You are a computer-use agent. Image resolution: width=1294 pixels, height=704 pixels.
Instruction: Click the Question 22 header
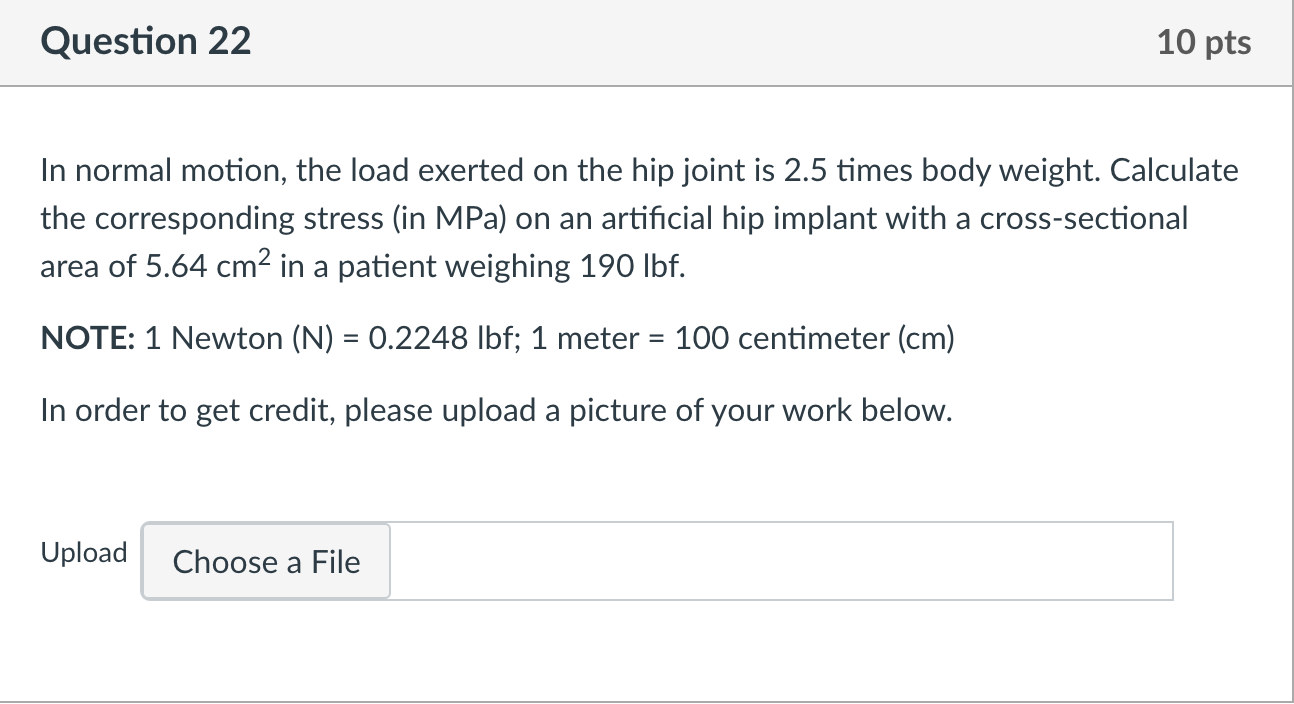[145, 41]
